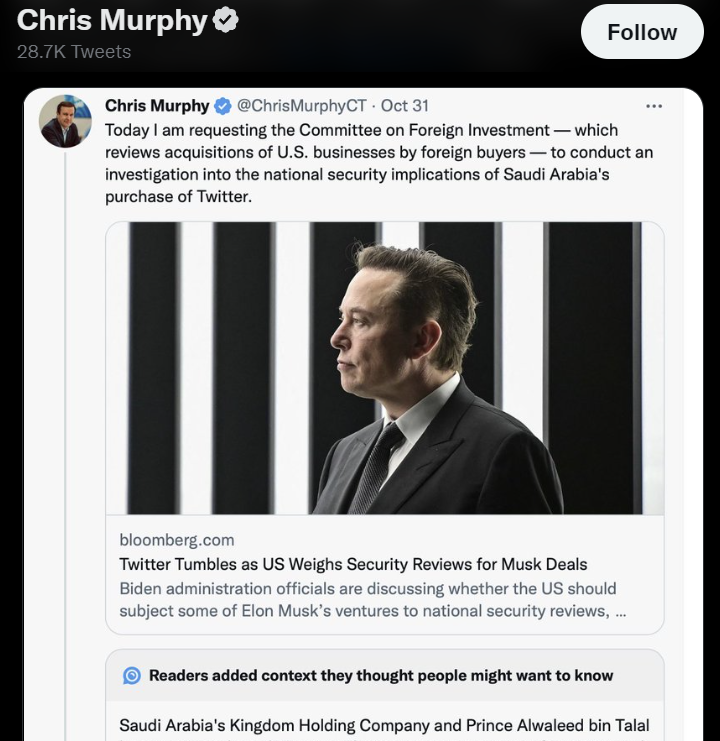This screenshot has height=741, width=720.
Task: Click the Oct 31 tweet timestamp
Action: click(405, 106)
